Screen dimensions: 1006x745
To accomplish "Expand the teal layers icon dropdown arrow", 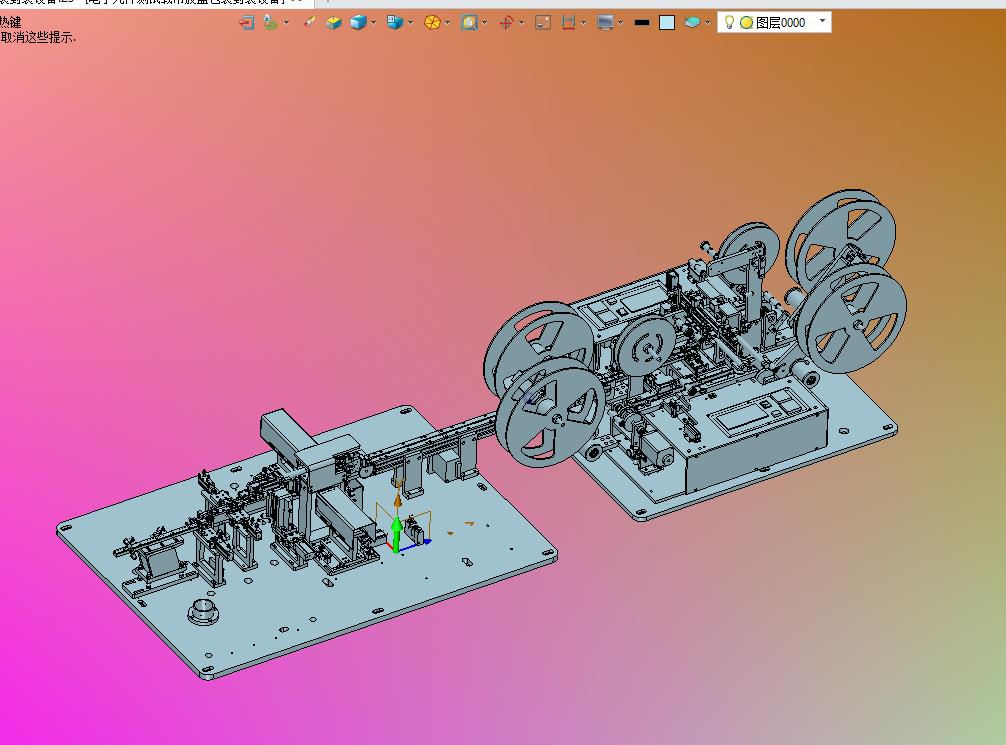I will coord(708,22).
